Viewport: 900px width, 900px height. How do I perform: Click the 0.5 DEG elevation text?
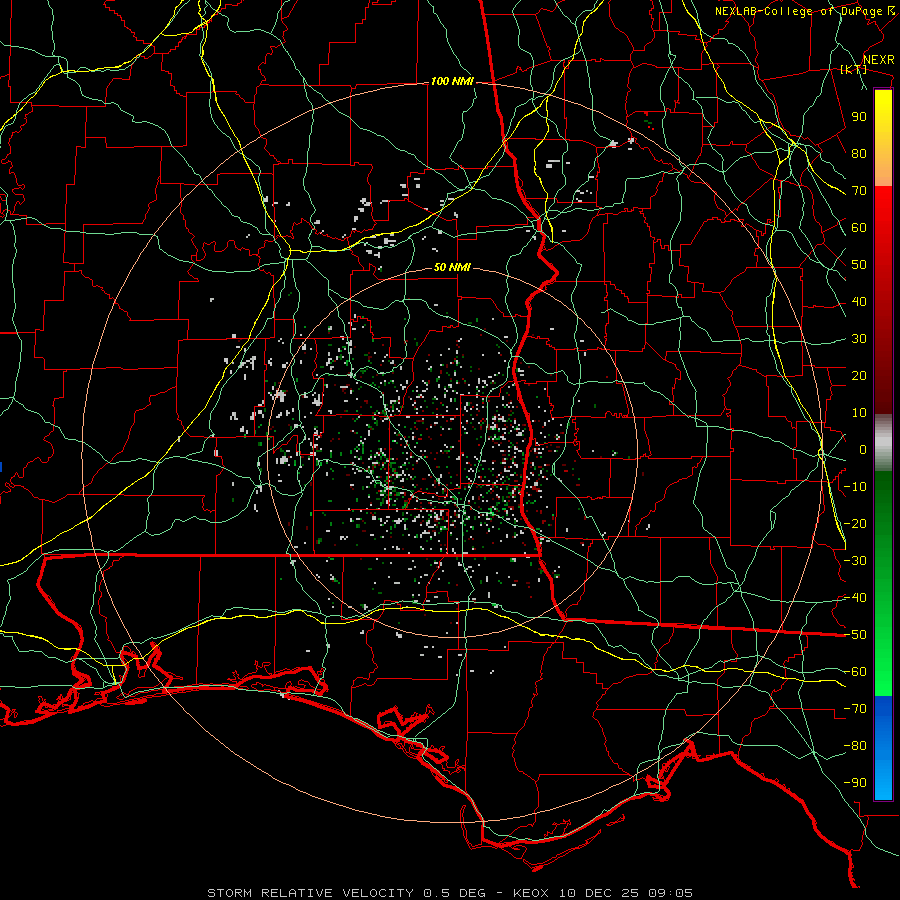[455, 893]
